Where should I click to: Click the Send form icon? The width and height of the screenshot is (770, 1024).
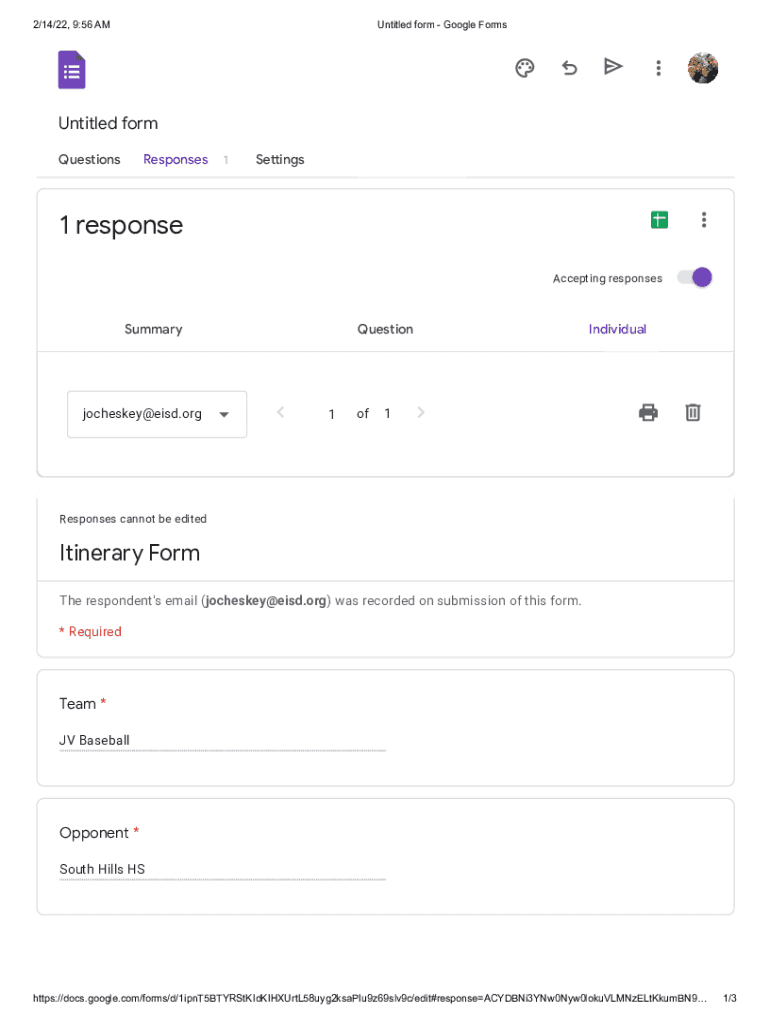pyautogui.click(x=613, y=67)
